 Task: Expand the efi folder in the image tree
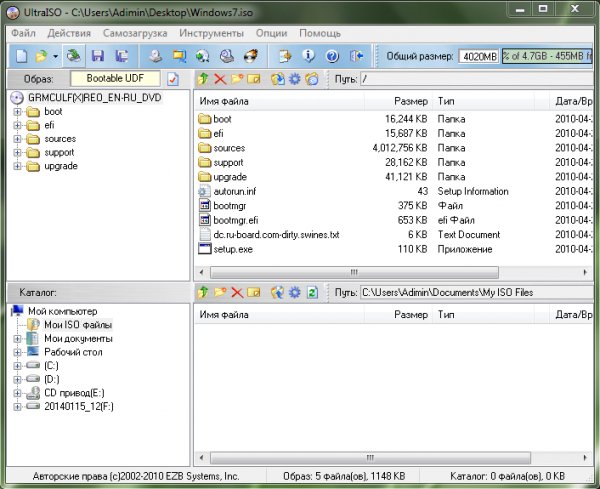(17, 125)
